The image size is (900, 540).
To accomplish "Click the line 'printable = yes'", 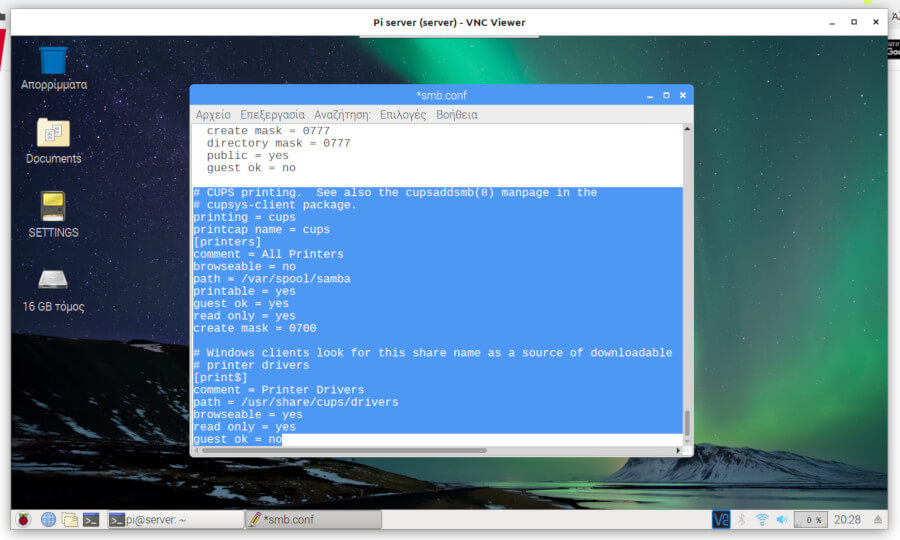I will coord(245,292).
